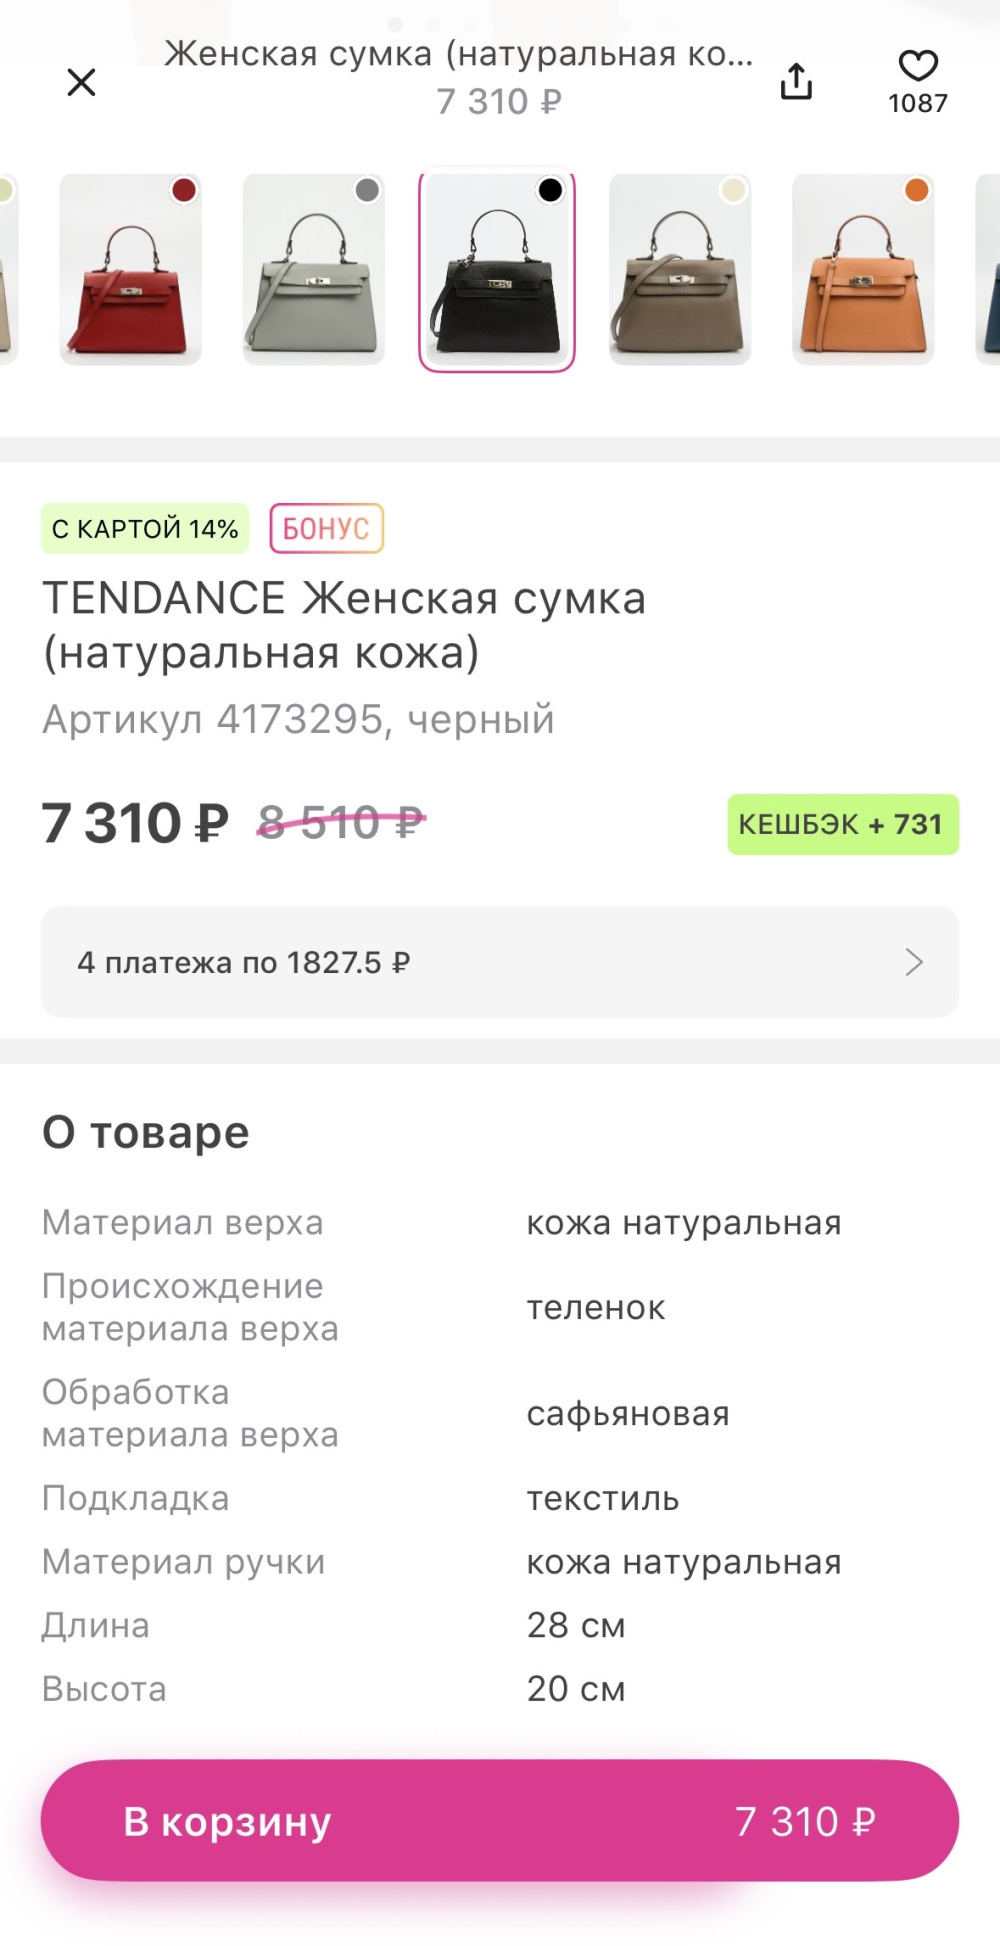Select the orange bag color variant

coord(862,275)
